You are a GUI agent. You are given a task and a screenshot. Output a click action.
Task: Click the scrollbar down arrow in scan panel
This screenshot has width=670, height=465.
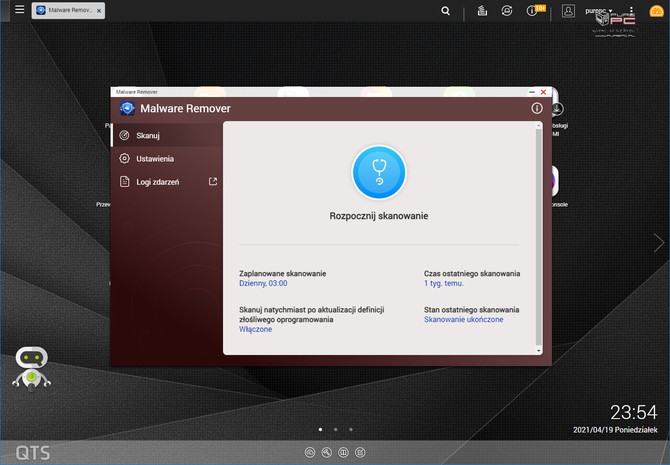click(x=538, y=350)
